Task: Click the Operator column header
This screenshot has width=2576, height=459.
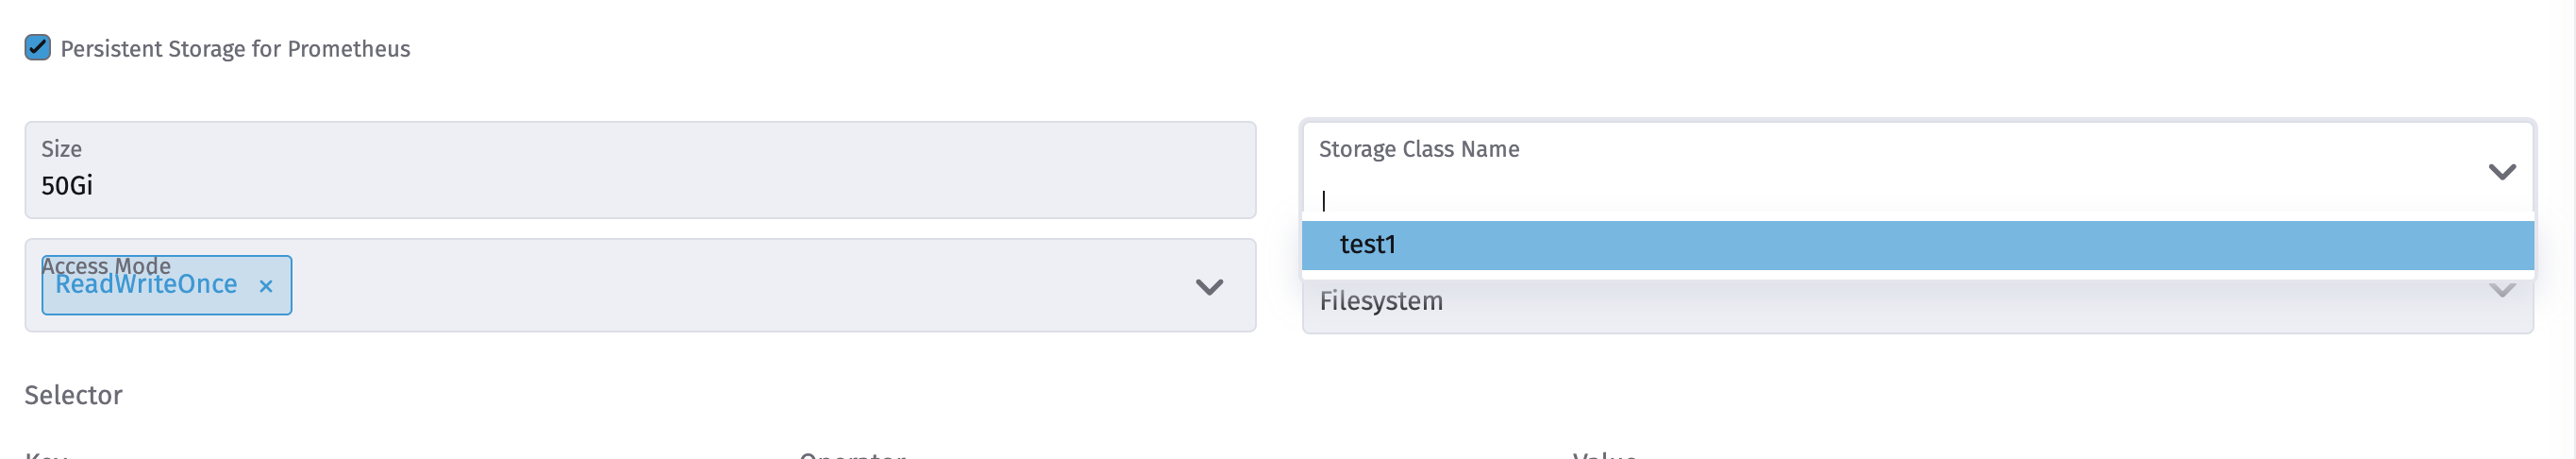Action: click(852, 455)
